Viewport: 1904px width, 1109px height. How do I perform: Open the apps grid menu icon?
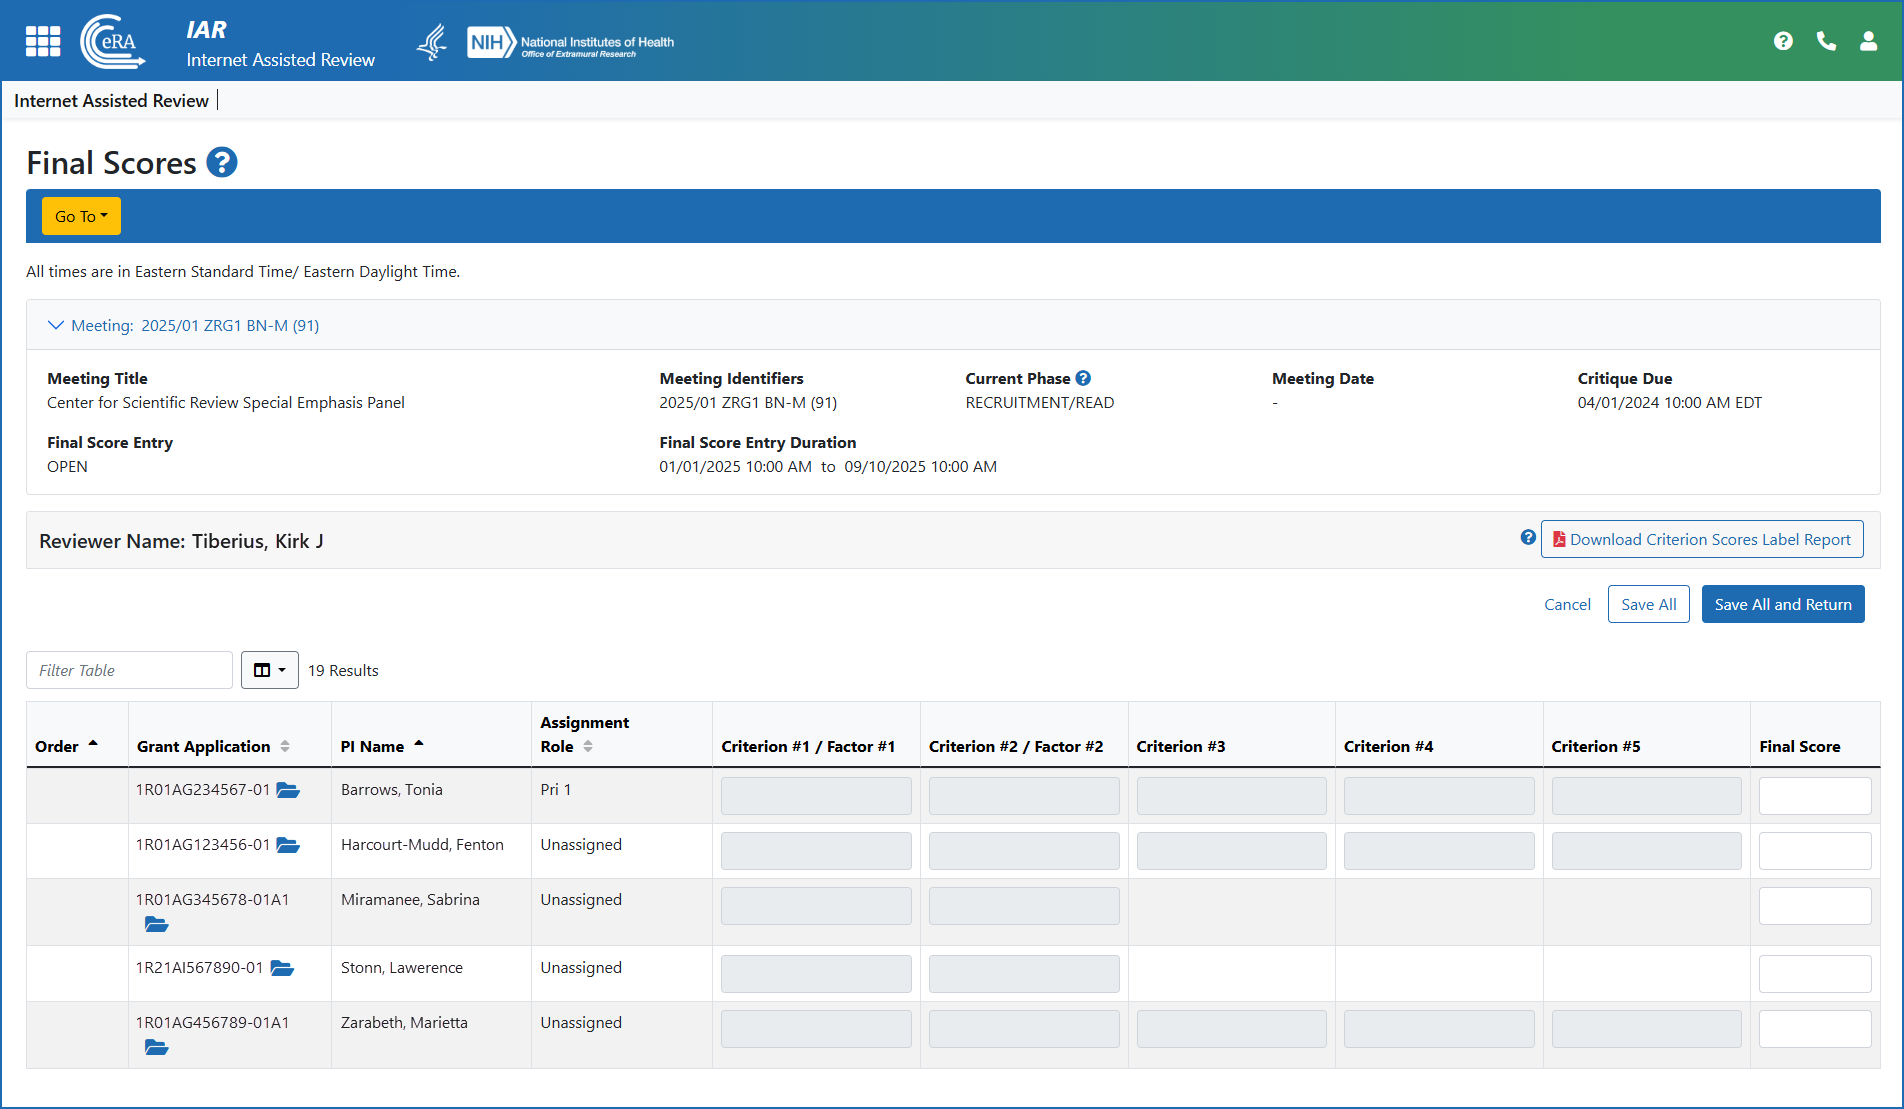pyautogui.click(x=43, y=41)
